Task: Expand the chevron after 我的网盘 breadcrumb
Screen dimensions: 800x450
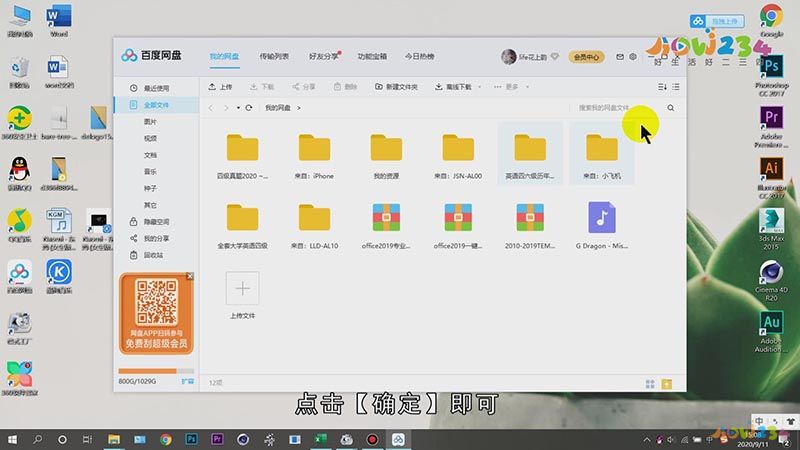Action: coord(299,108)
